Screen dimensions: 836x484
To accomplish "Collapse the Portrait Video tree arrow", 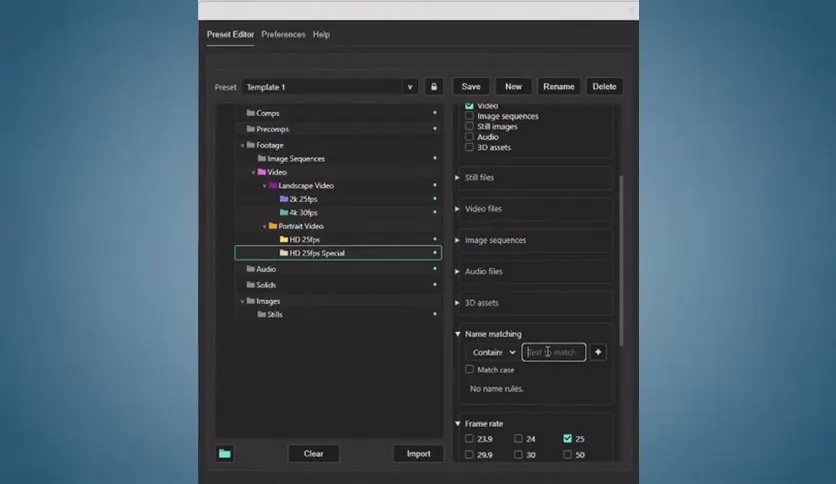I will (x=264, y=227).
